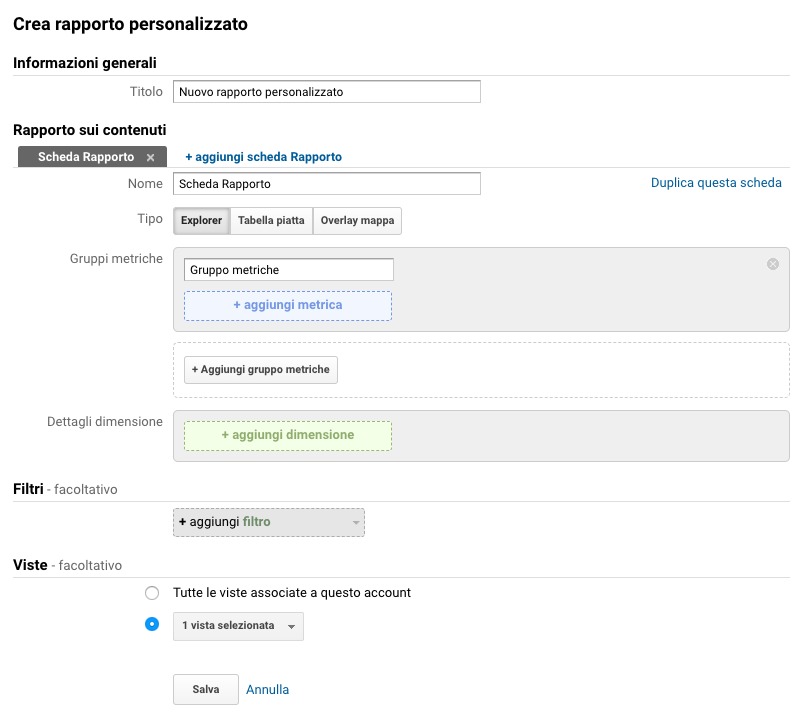
Task: Switch type to Tabella piatta
Action: click(271, 221)
